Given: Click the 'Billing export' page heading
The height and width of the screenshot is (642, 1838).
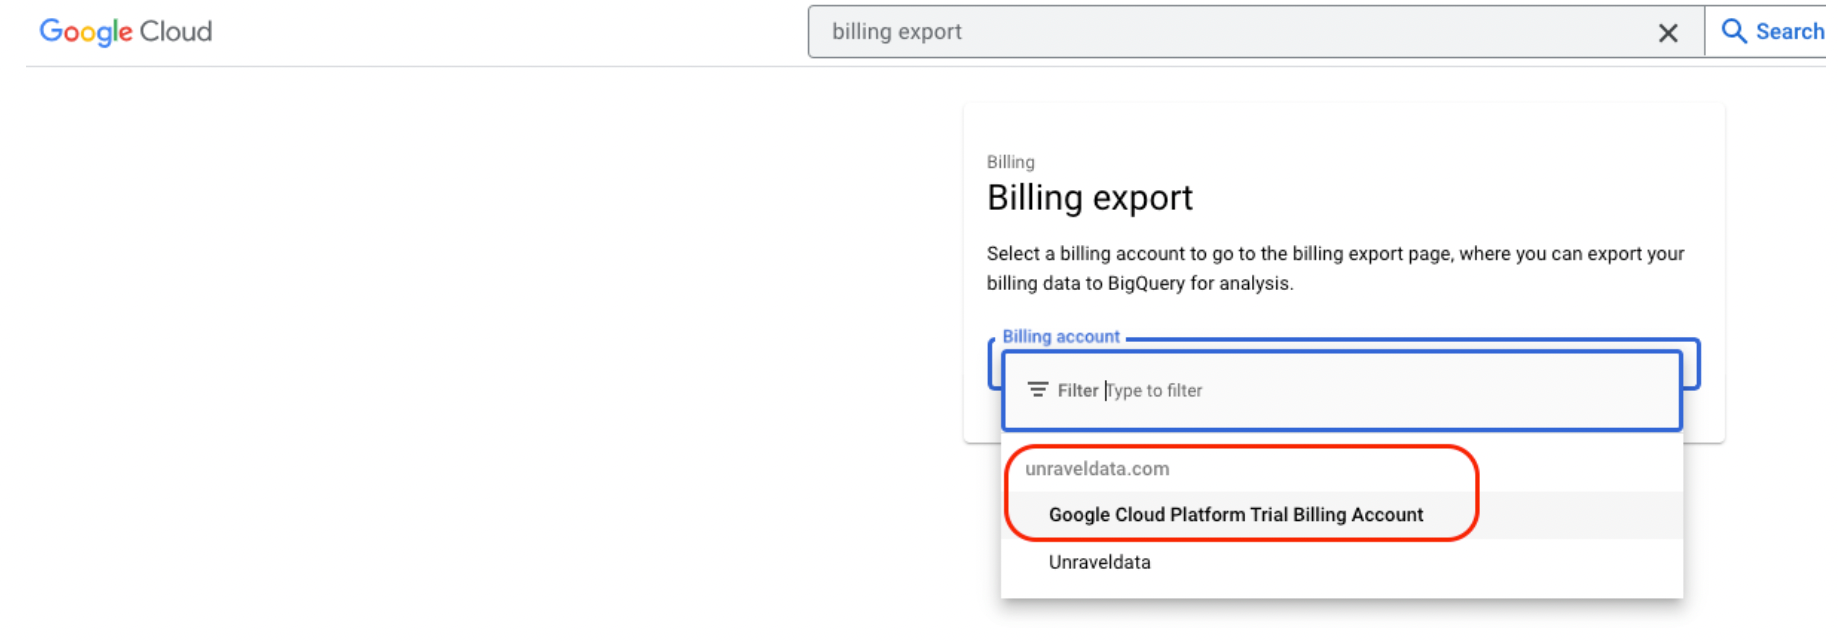Looking at the screenshot, I should (x=1089, y=198).
